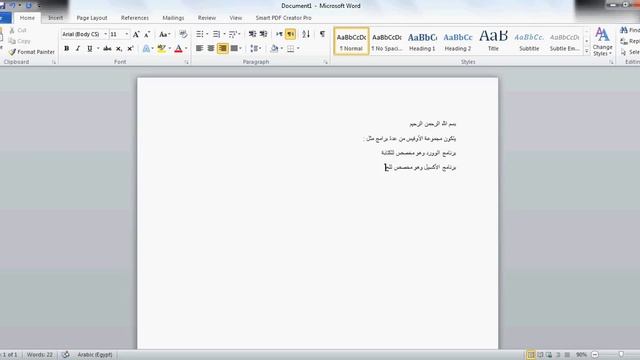Click the zoom out minus button
The width and height of the screenshot is (640, 360).
point(595,355)
